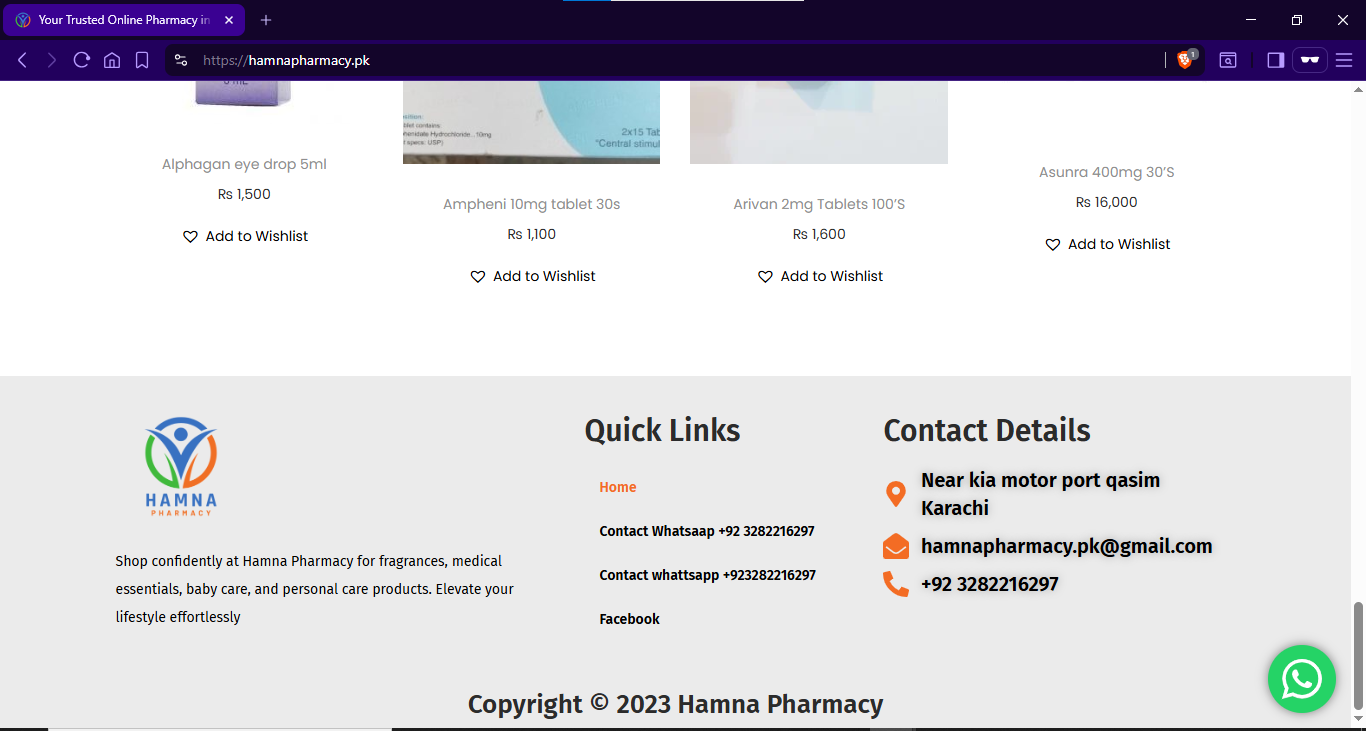Click the Rs 1,100 price
The height and width of the screenshot is (731, 1366).
(532, 234)
